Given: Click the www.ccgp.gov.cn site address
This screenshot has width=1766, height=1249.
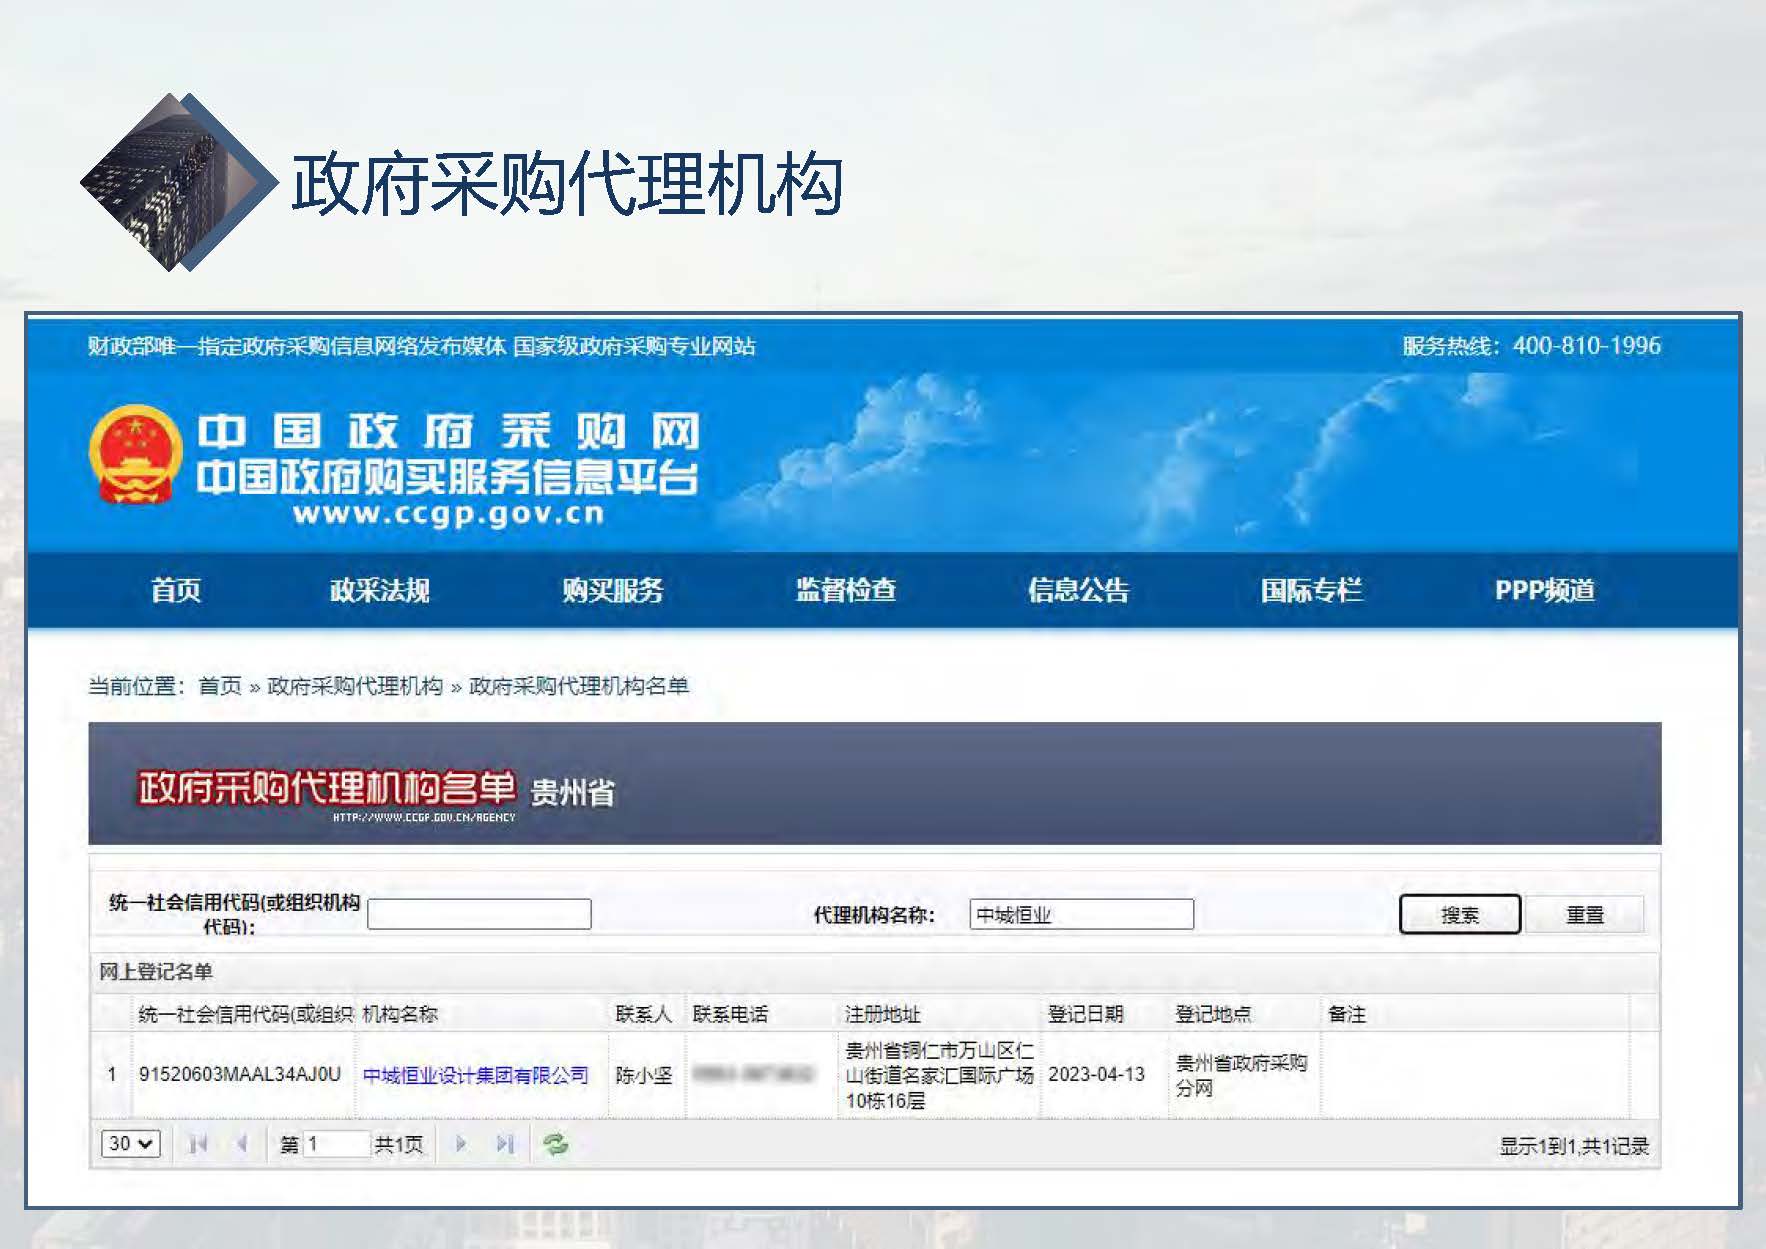Looking at the screenshot, I should [449, 514].
